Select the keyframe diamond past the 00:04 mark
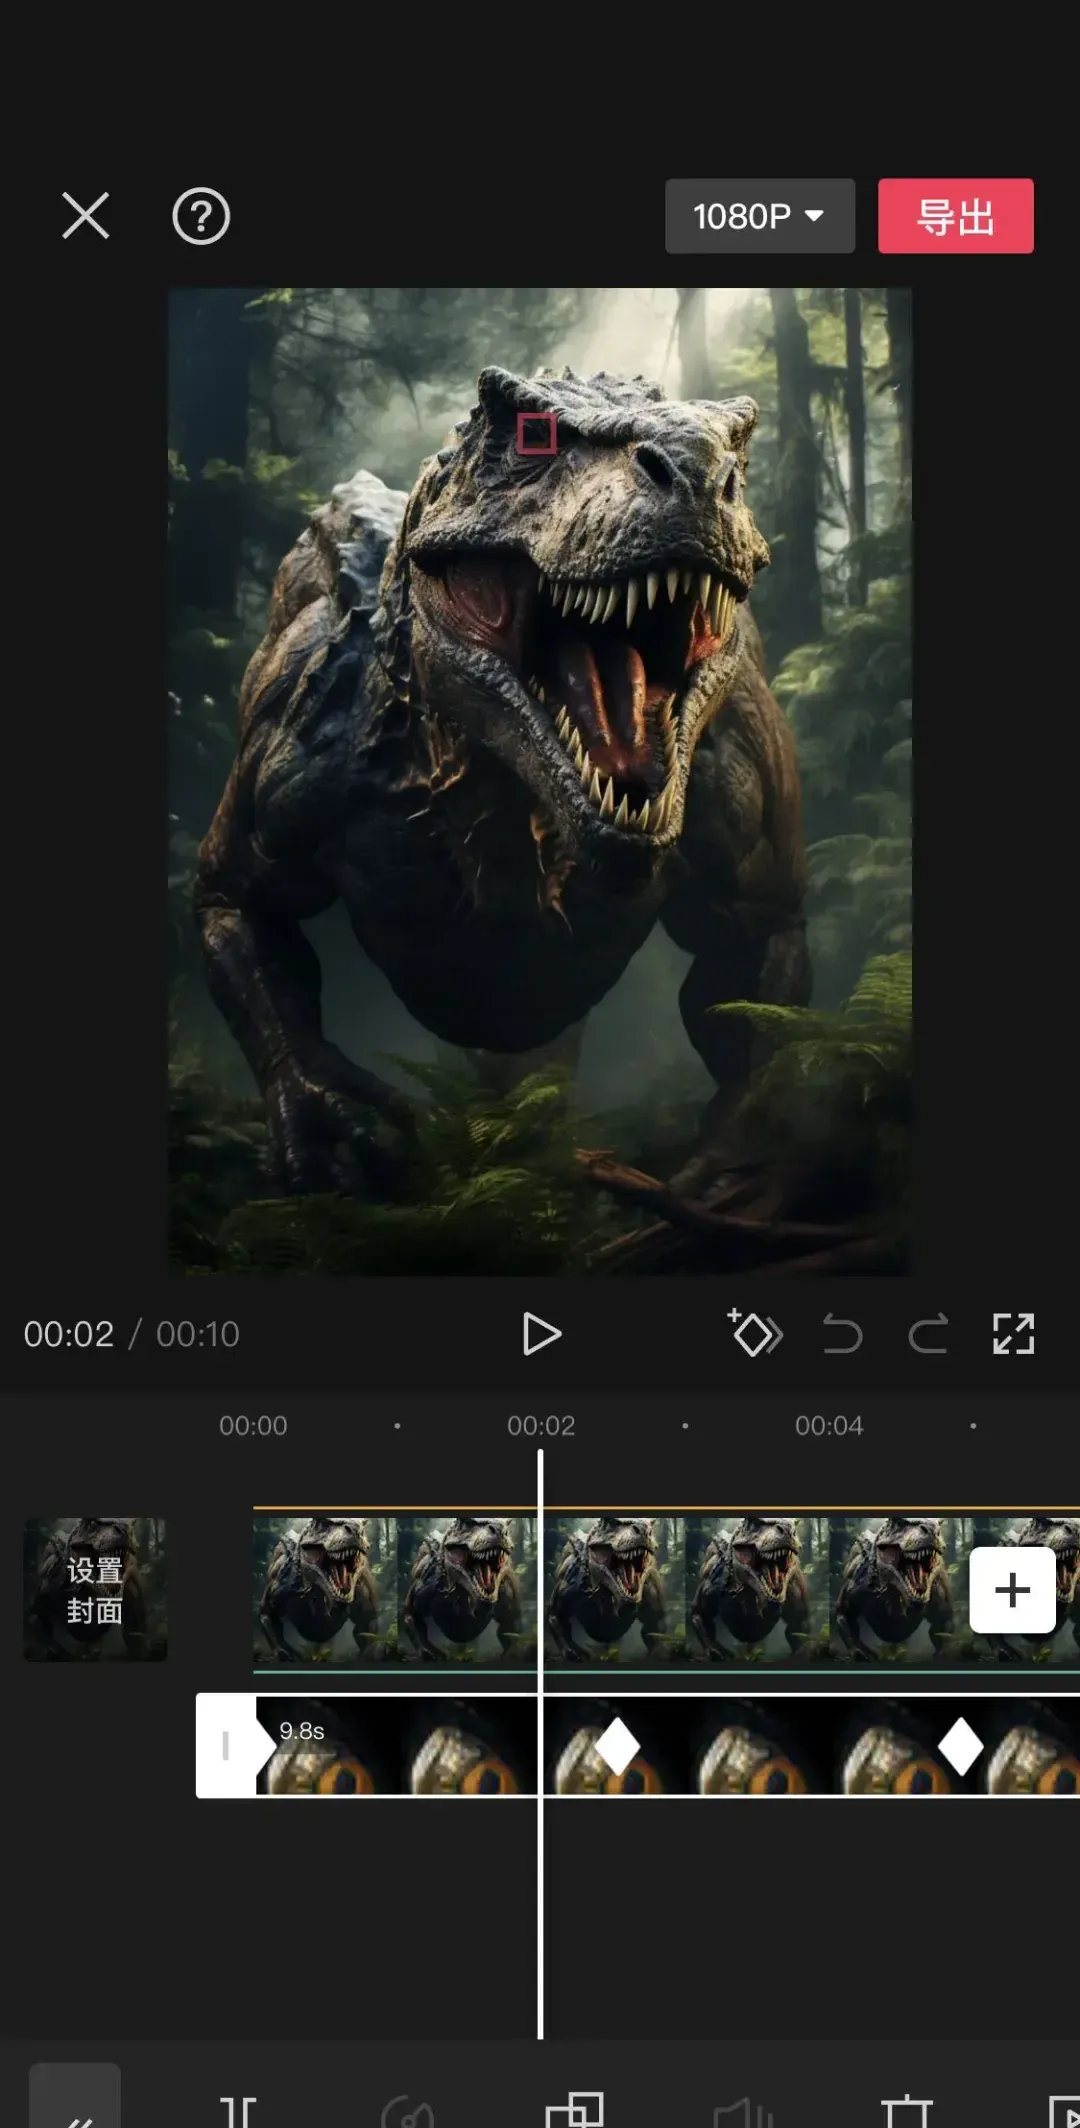 tap(961, 1746)
